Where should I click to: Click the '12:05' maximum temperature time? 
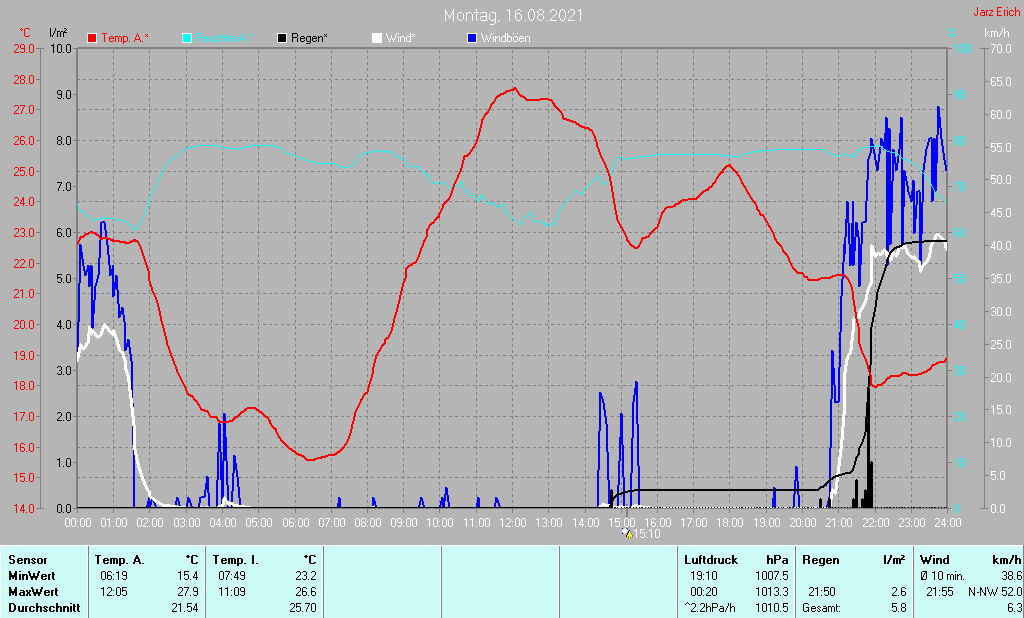click(x=114, y=592)
